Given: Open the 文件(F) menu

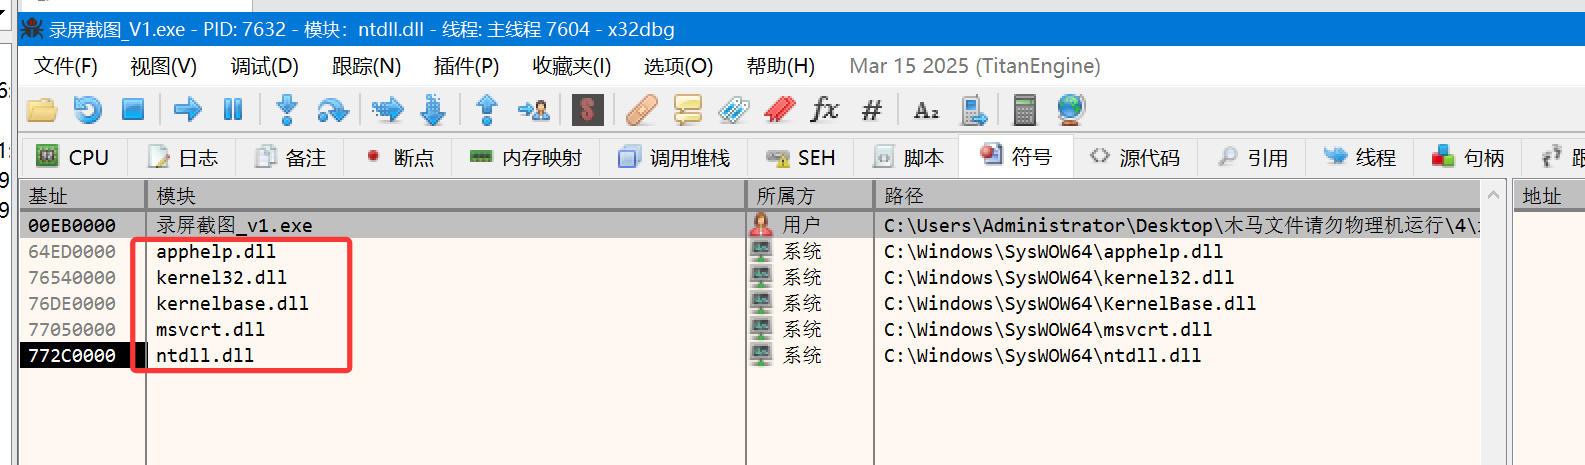Looking at the screenshot, I should 66,66.
